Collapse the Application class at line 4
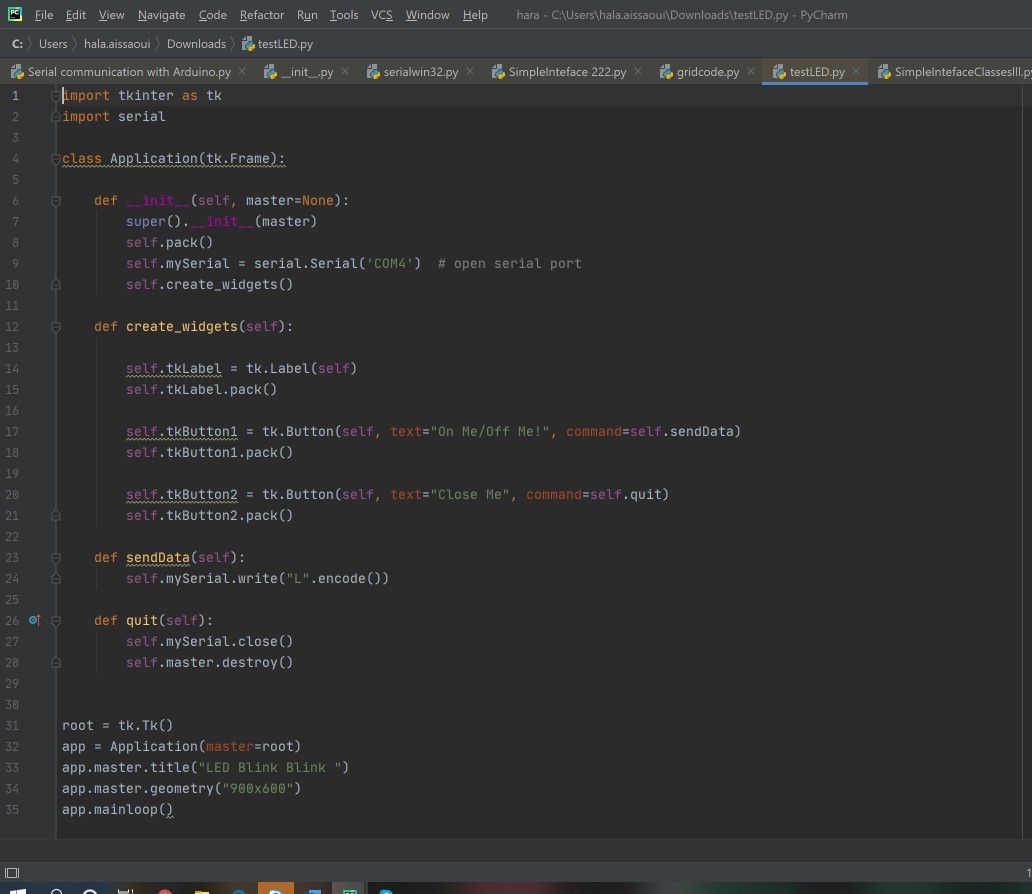 click(x=56, y=159)
